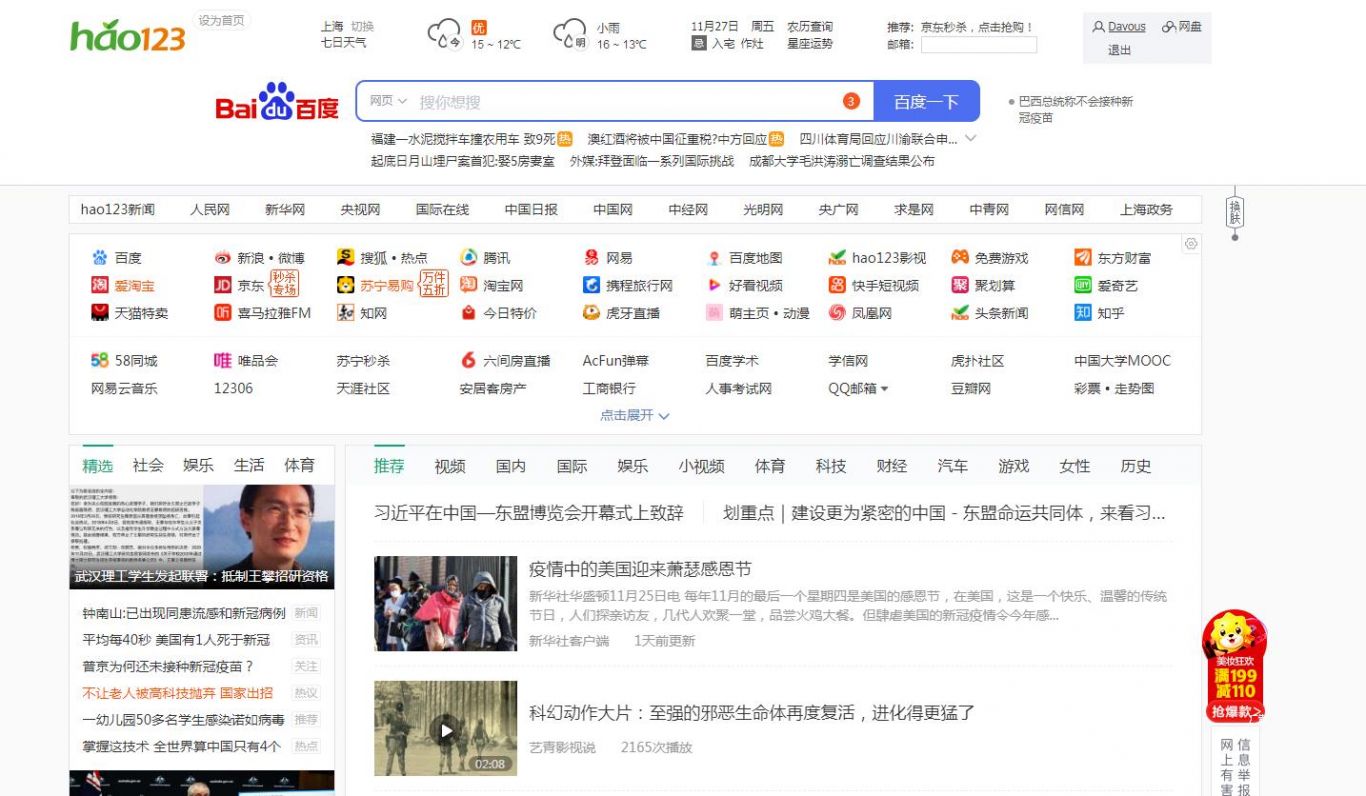Screen dimensions: 1366x796
Task: Open the 凤凰网 icon link
Action: tap(837, 313)
